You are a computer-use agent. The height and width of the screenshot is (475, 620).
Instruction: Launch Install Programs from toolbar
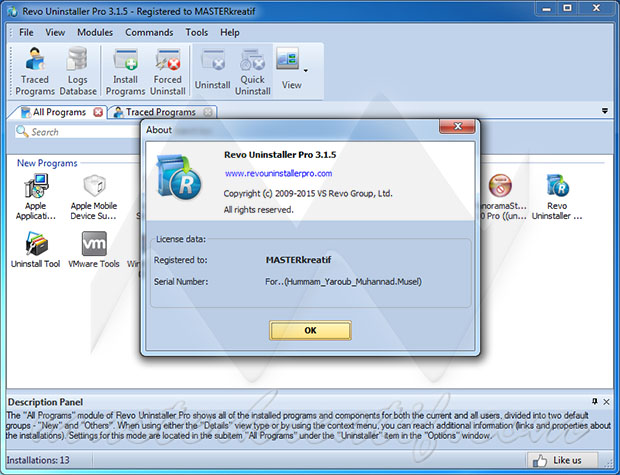coord(125,71)
